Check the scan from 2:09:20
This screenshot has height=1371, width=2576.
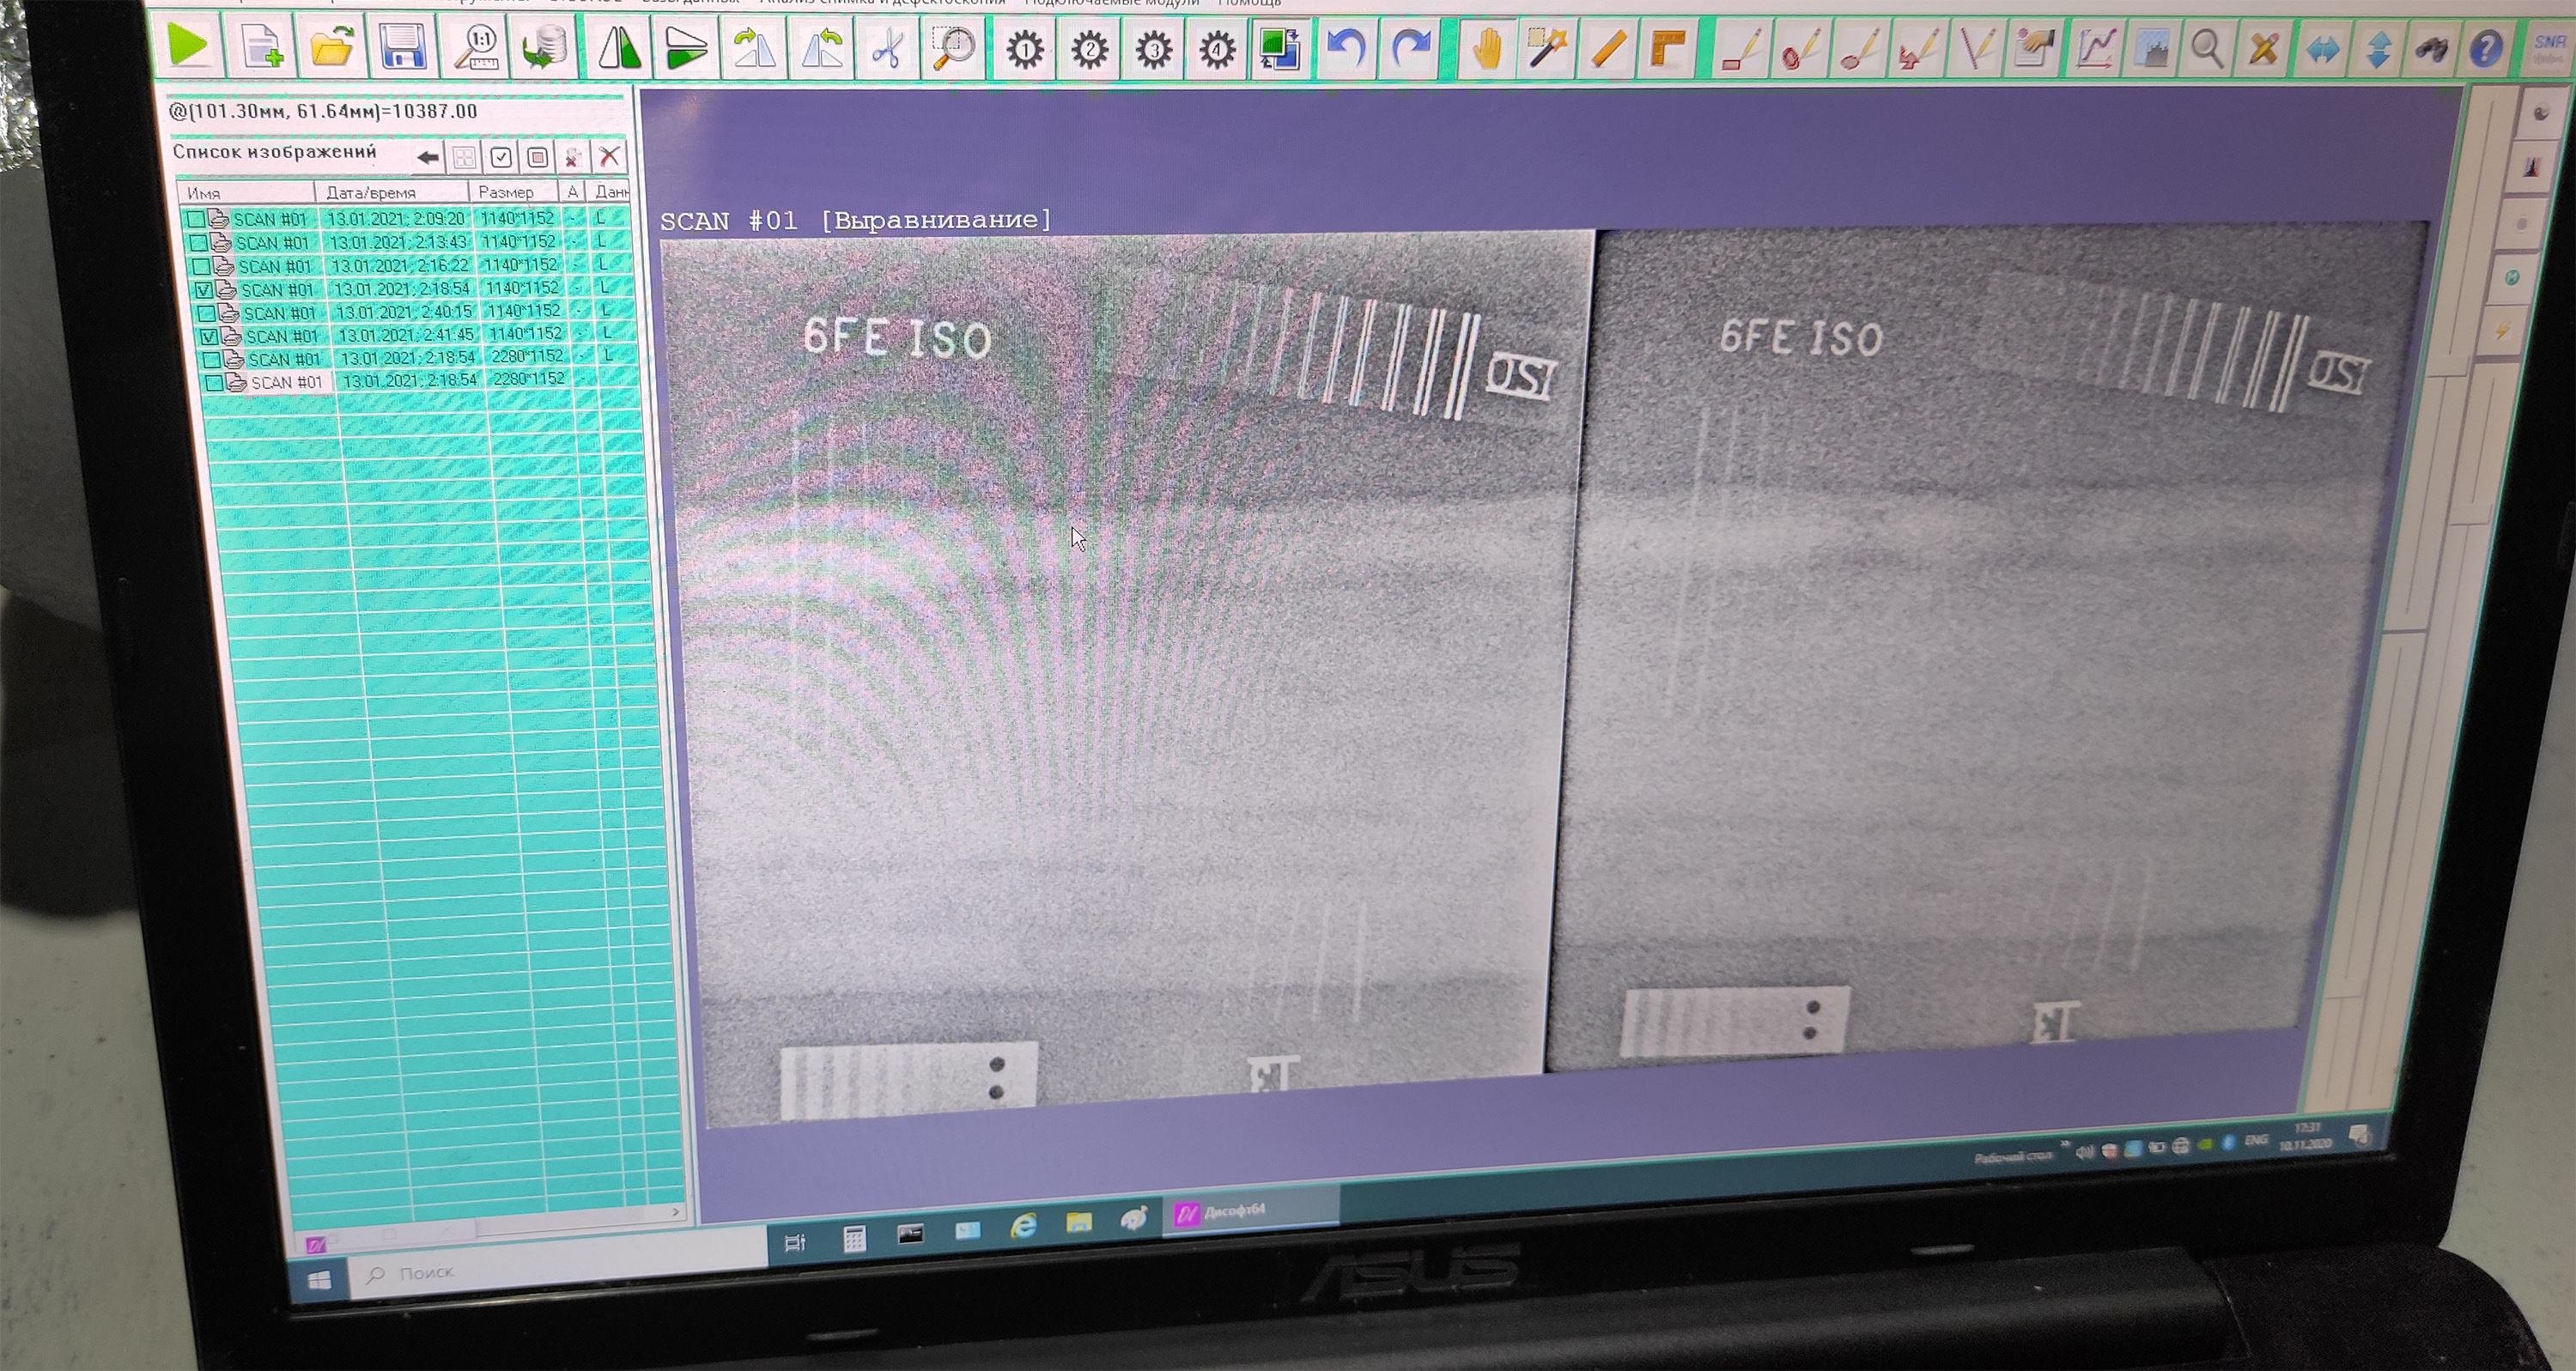196,219
